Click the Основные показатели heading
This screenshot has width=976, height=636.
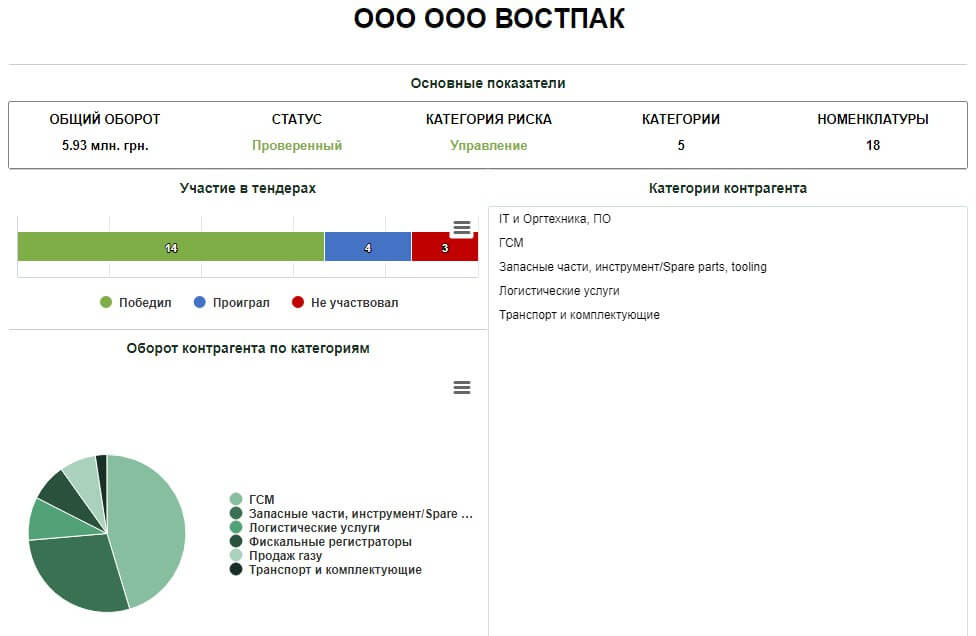point(488,83)
